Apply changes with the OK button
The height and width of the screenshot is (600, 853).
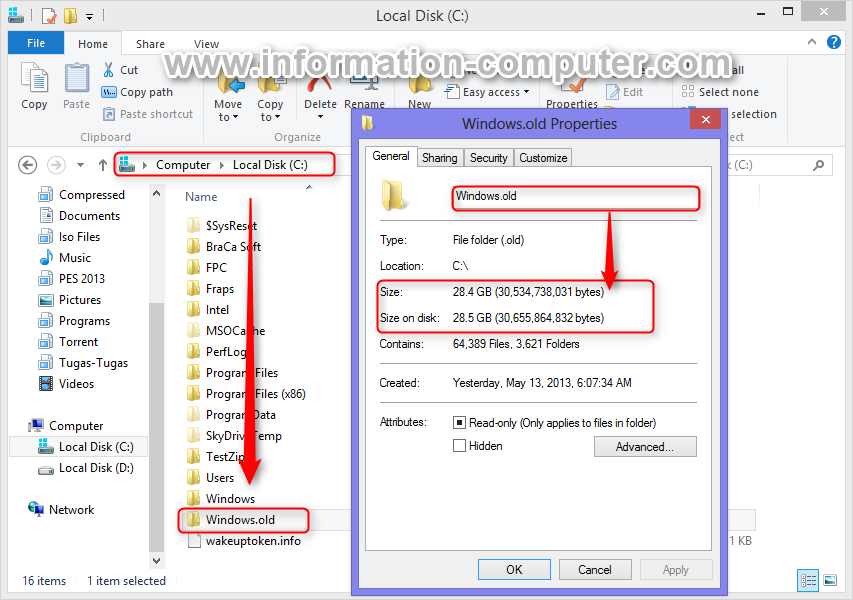click(513, 569)
